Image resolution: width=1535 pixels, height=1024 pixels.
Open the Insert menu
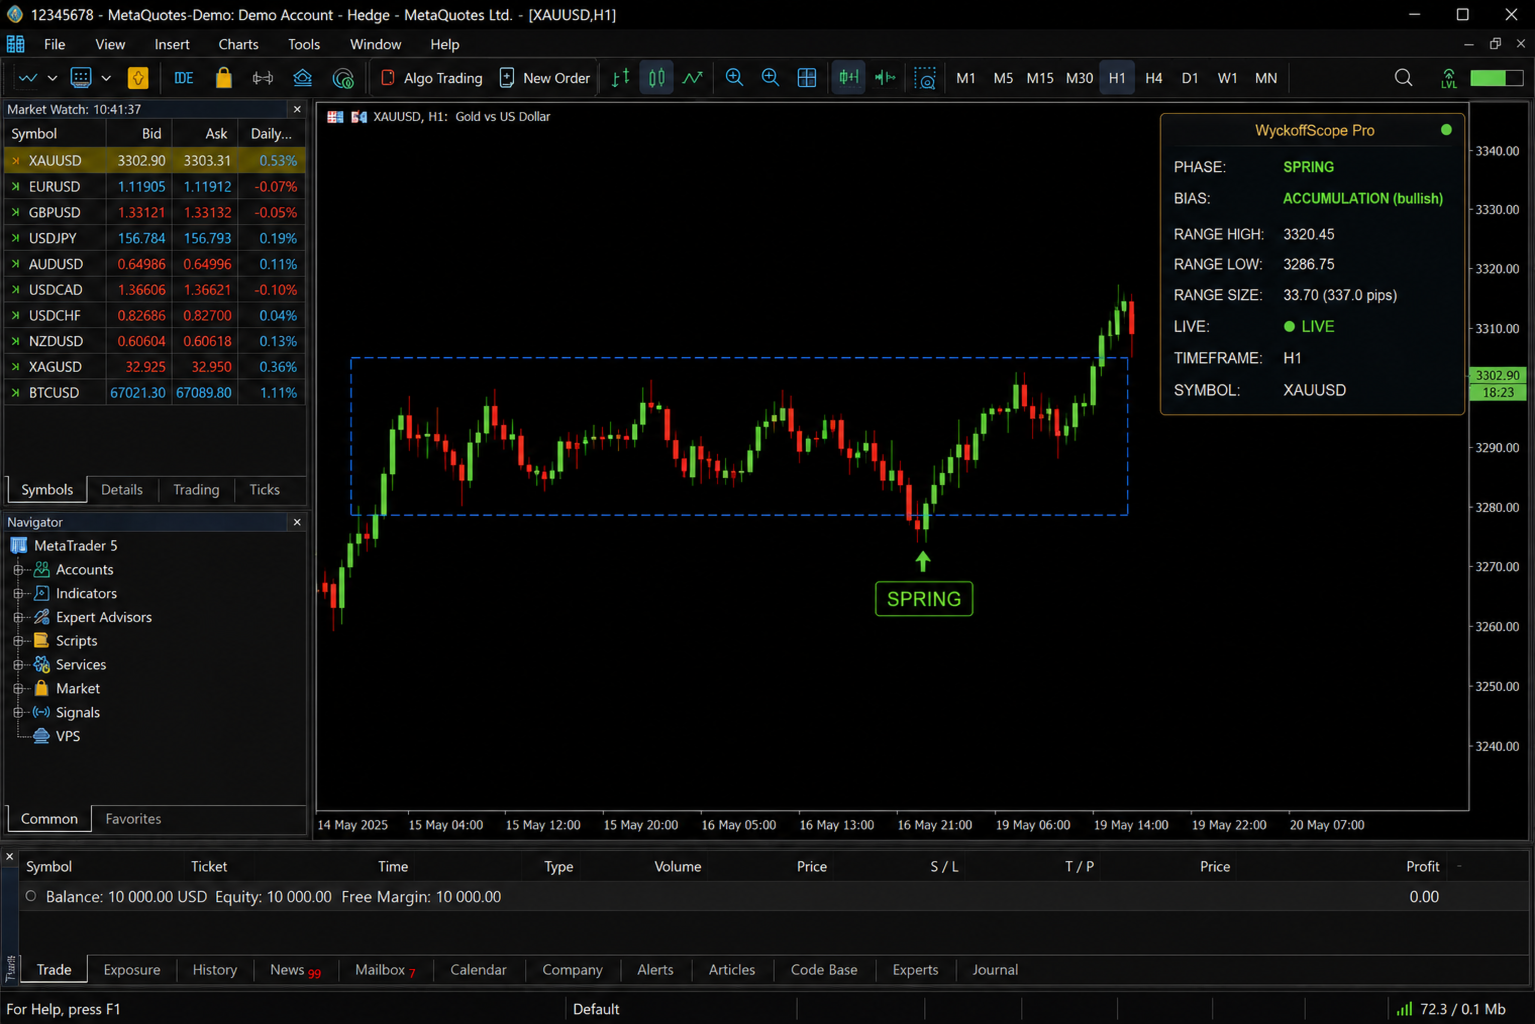click(x=172, y=44)
